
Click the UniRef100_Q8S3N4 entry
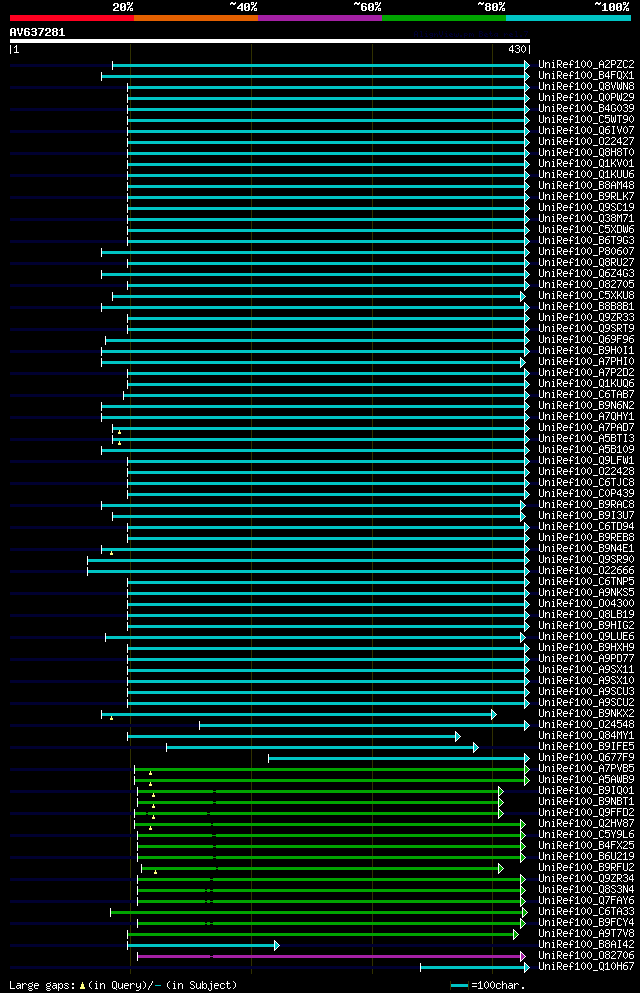pos(586,890)
